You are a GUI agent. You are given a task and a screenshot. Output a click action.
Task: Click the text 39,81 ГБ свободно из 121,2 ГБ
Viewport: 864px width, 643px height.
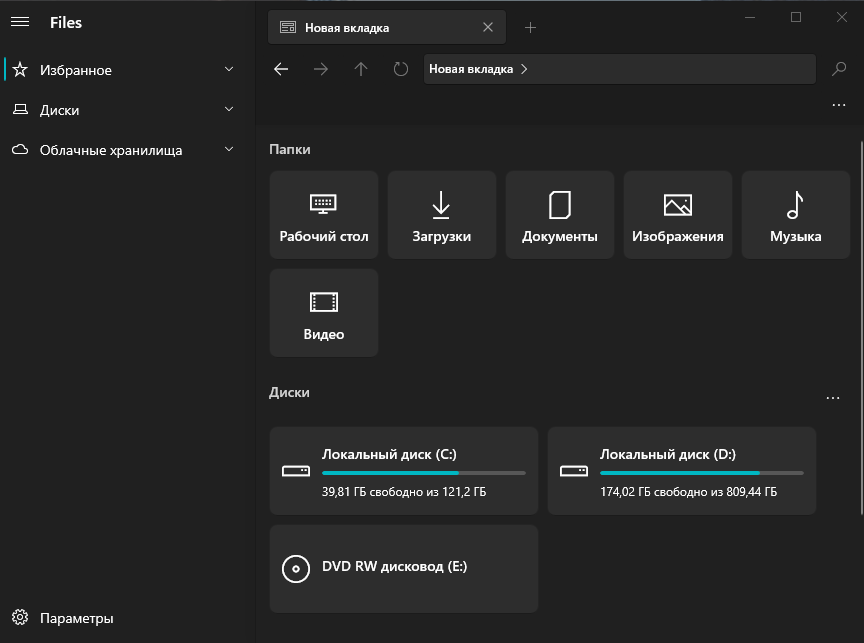pos(404,491)
